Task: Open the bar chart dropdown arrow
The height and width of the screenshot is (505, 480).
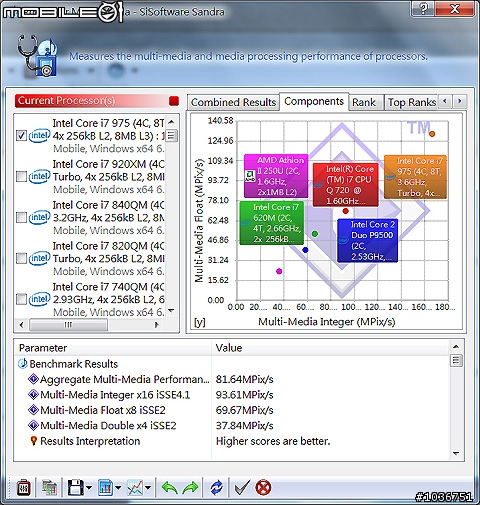Action: pos(118,488)
